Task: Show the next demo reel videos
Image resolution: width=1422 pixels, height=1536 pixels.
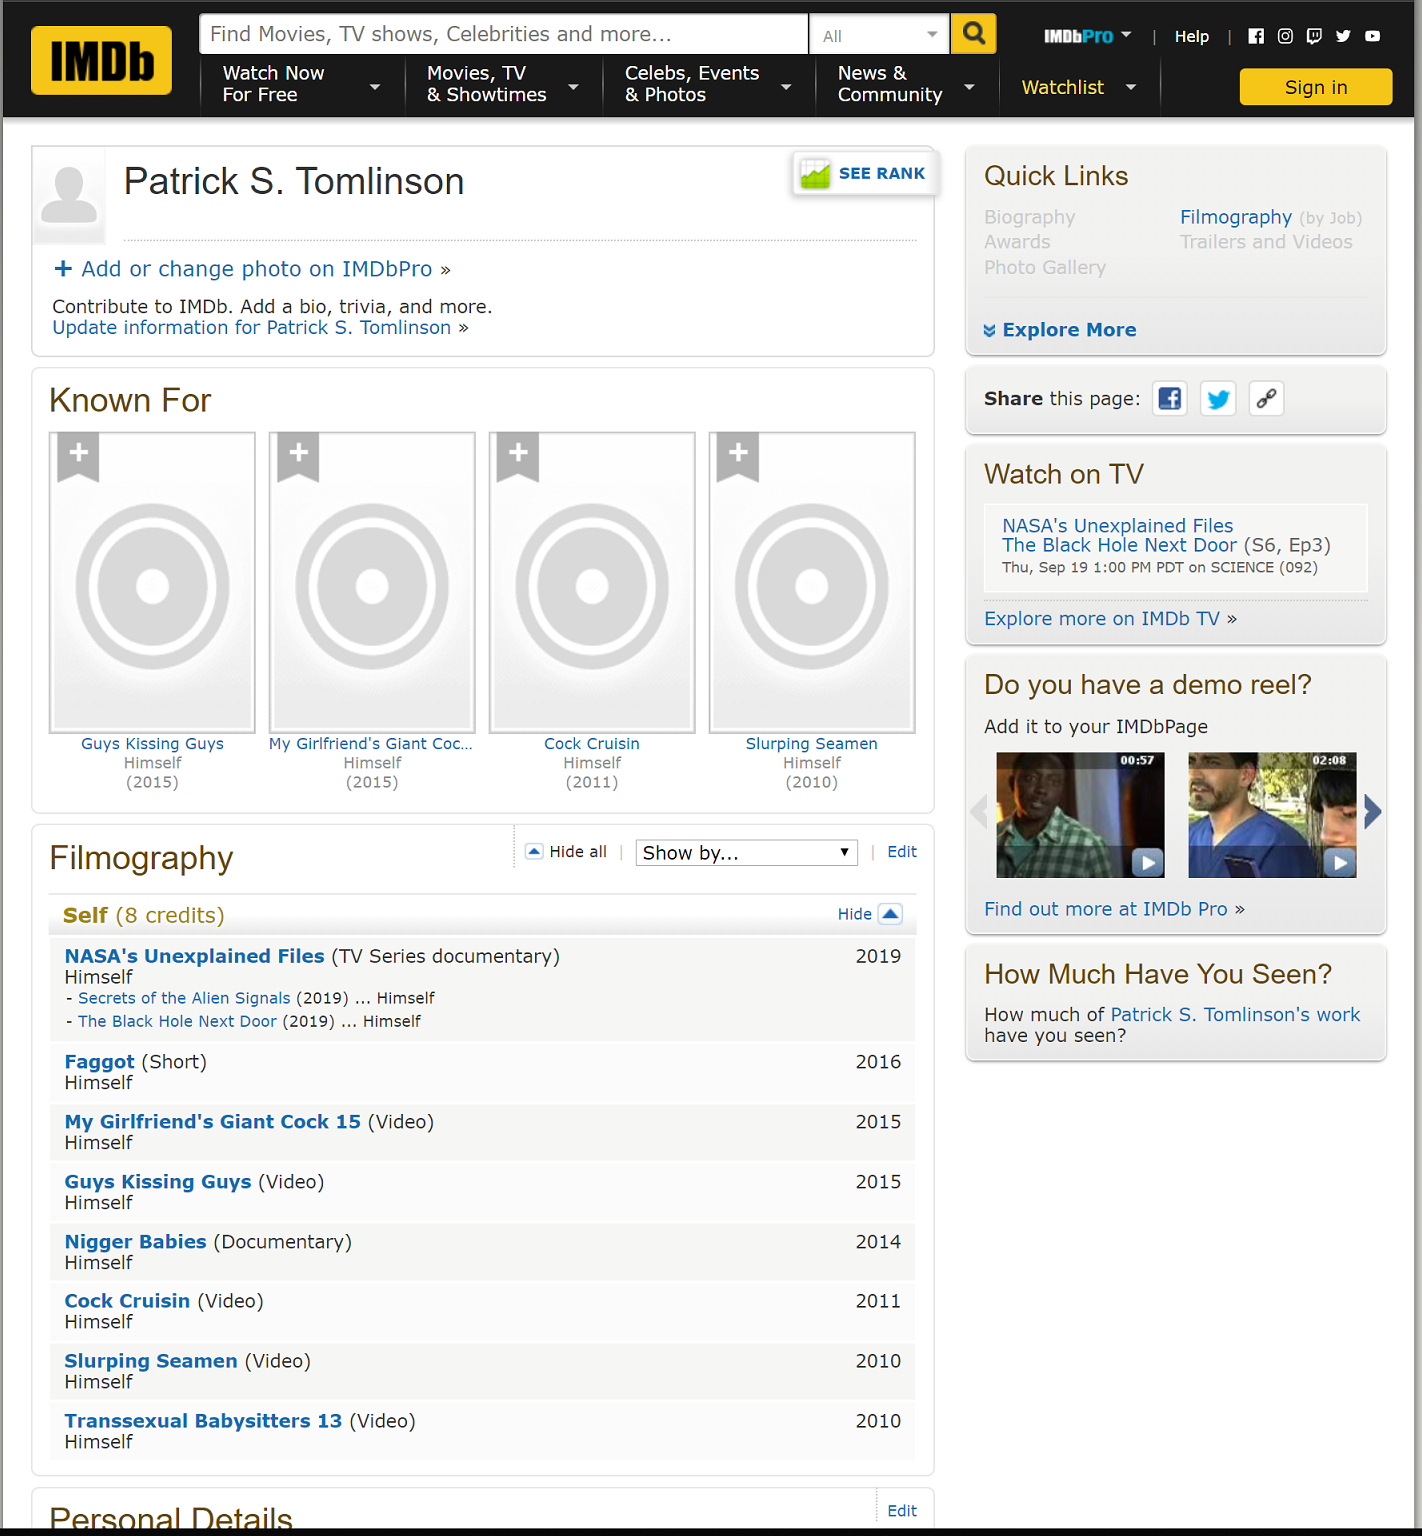Action: coord(1373,812)
